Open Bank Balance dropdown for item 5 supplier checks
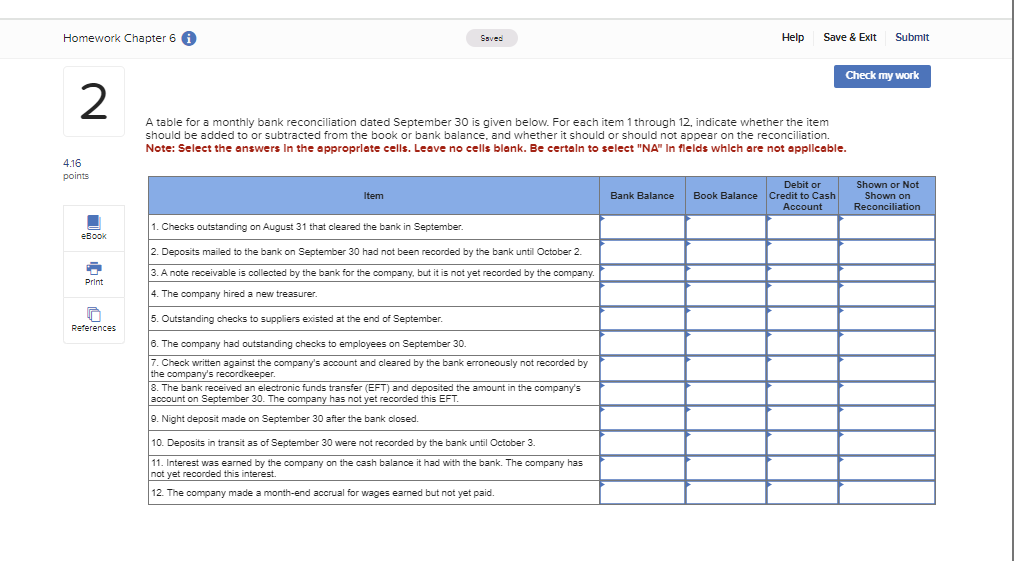This screenshot has height=561, width=1014. pyautogui.click(x=642, y=319)
